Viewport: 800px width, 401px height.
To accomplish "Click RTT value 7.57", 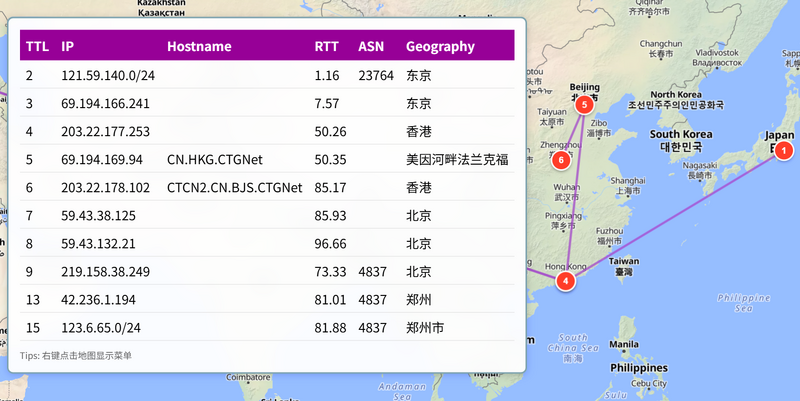I will [327, 104].
